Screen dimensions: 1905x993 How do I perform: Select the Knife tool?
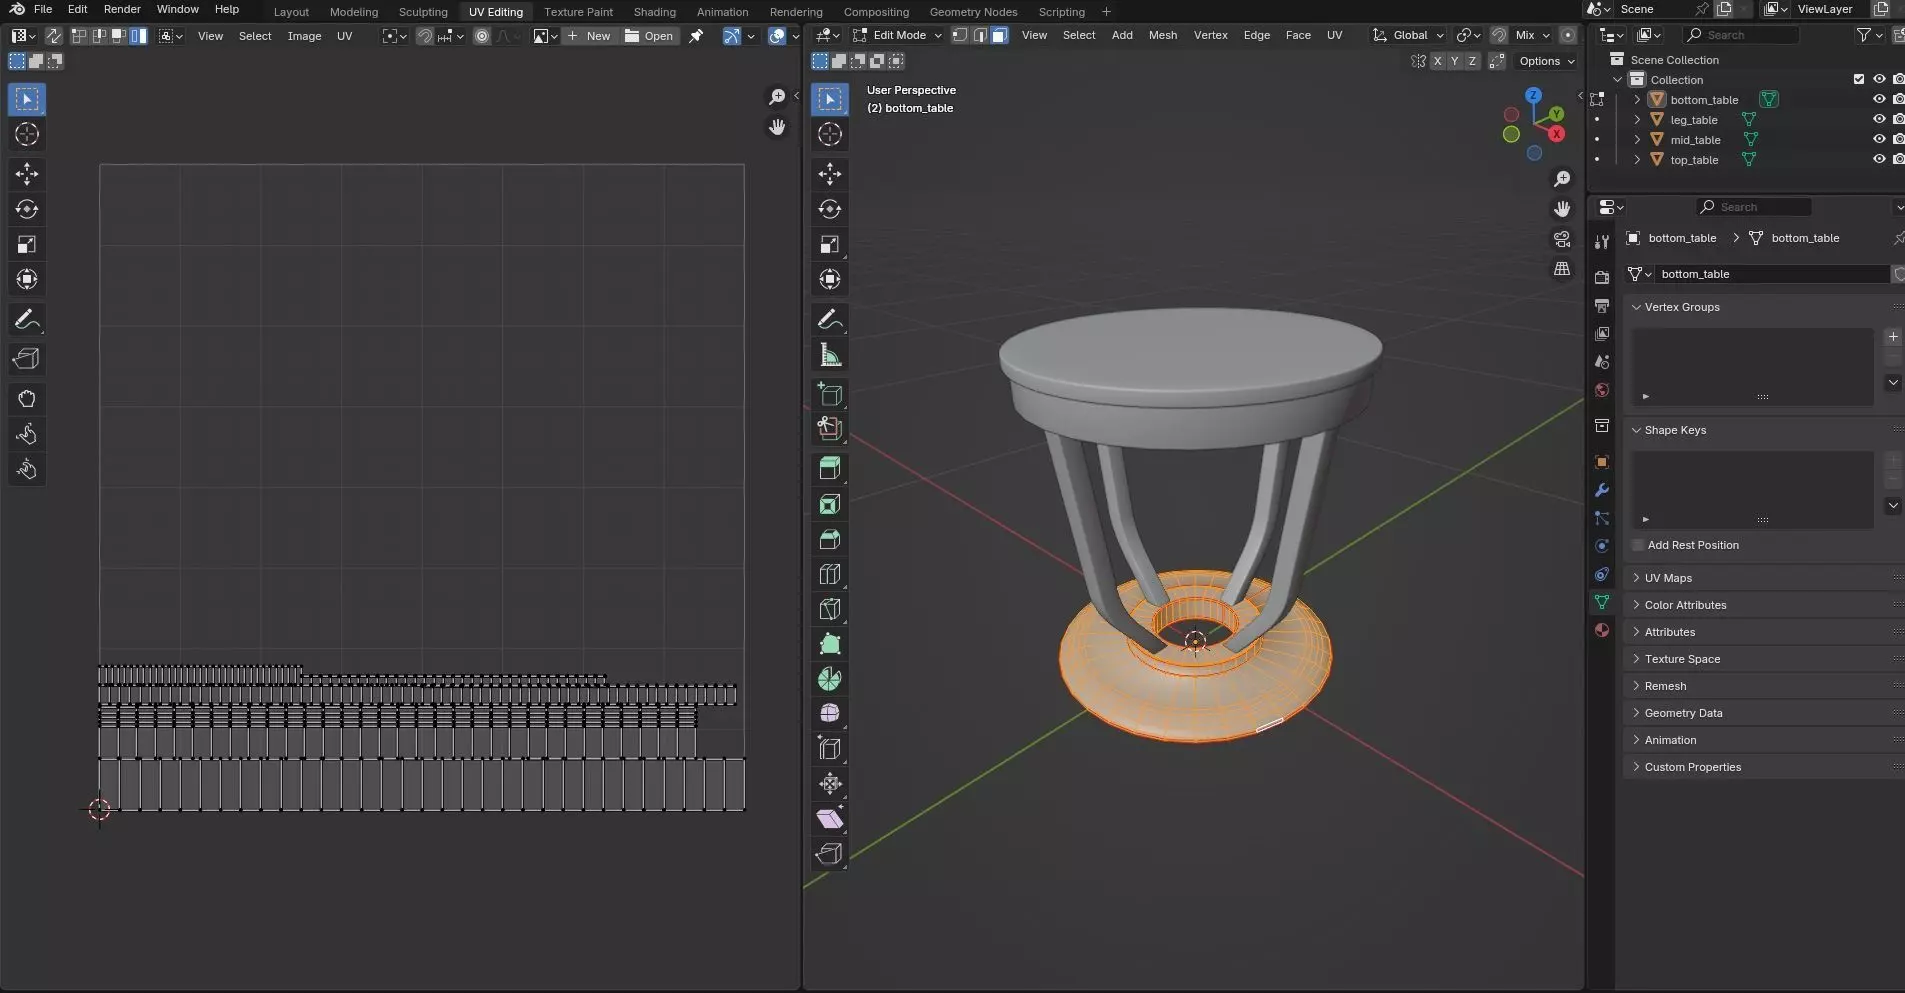pyautogui.click(x=830, y=609)
